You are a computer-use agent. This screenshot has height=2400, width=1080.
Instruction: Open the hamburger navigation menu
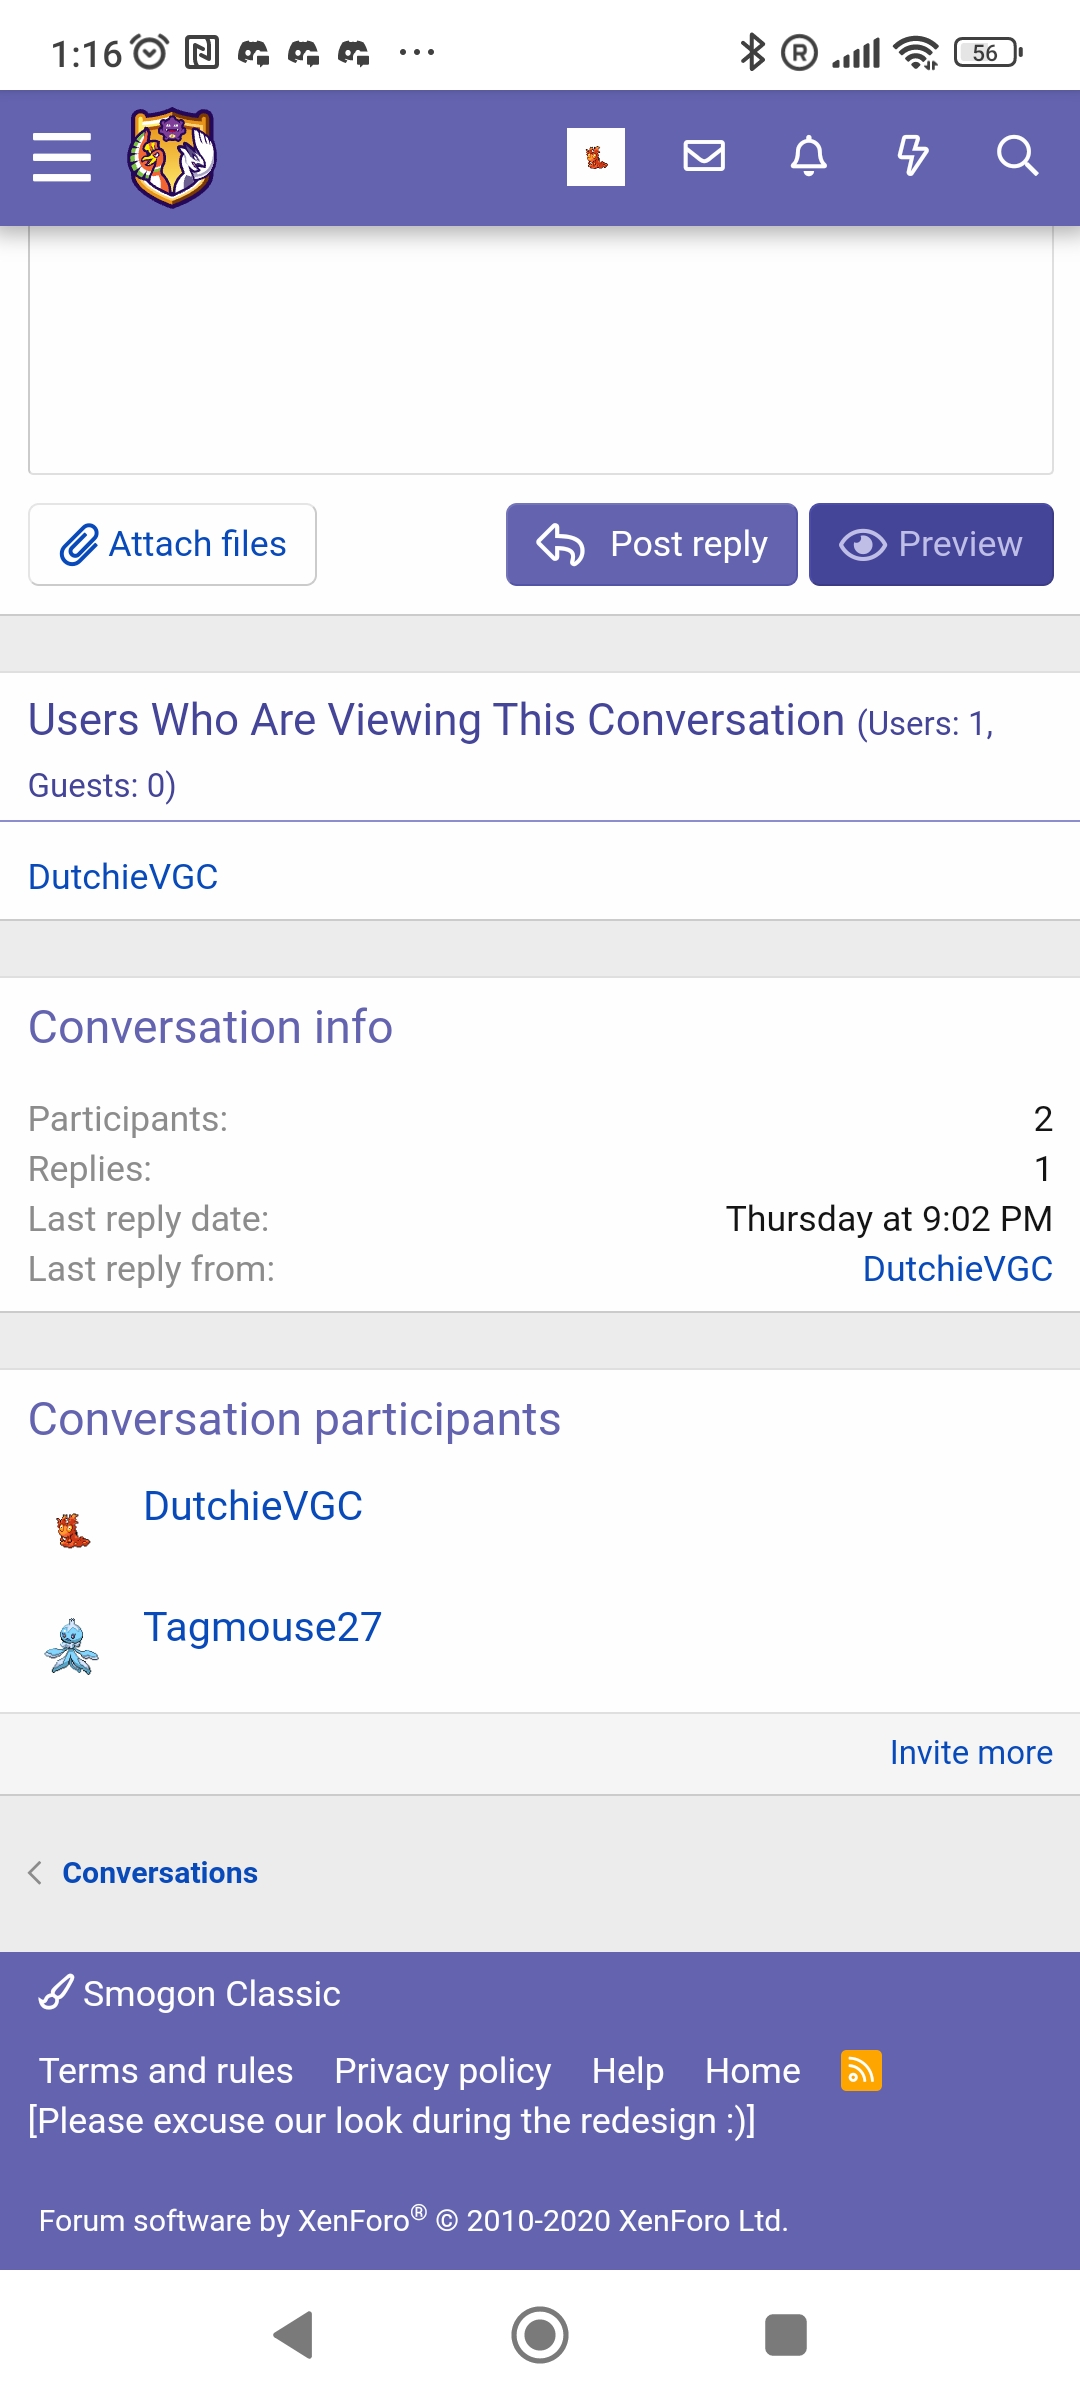click(x=62, y=157)
